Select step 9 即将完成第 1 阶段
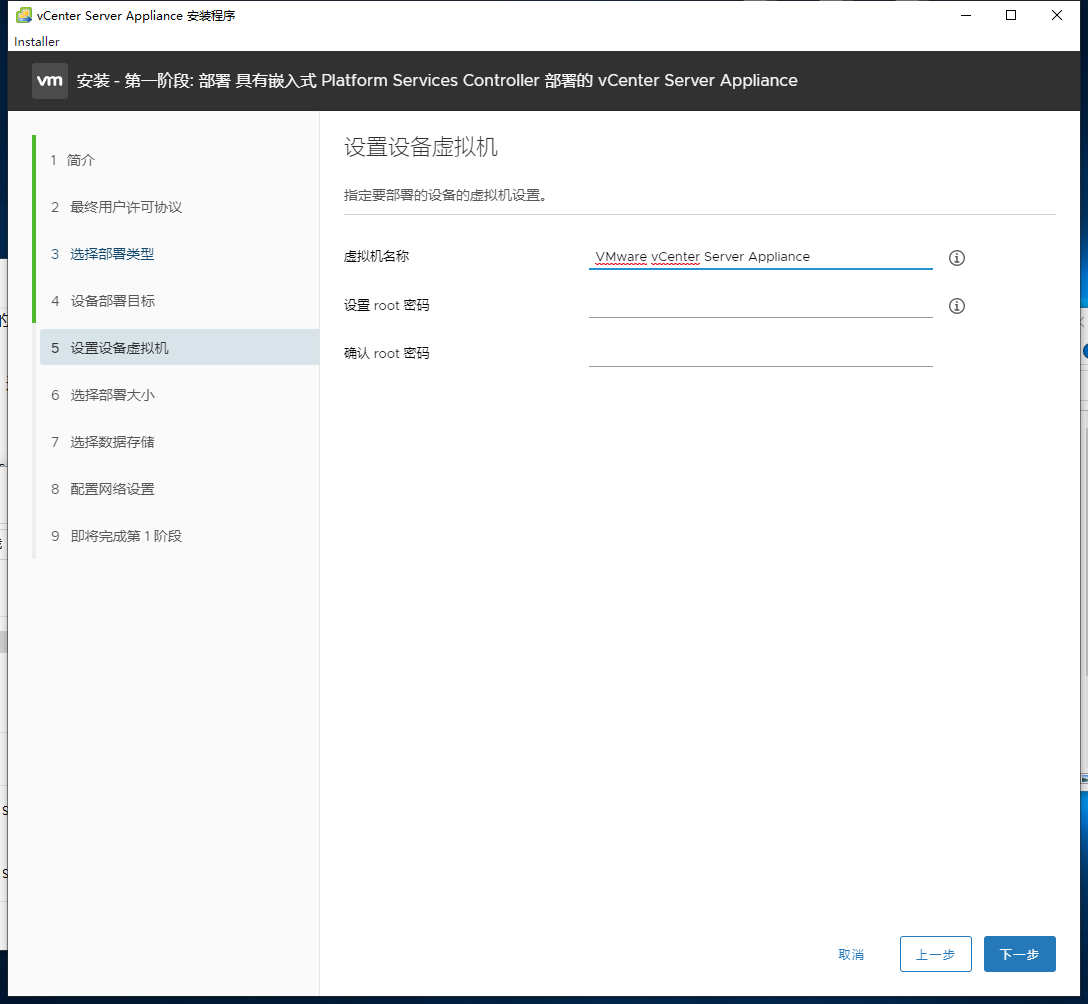Screen dimensions: 1088x1004 [x=116, y=536]
